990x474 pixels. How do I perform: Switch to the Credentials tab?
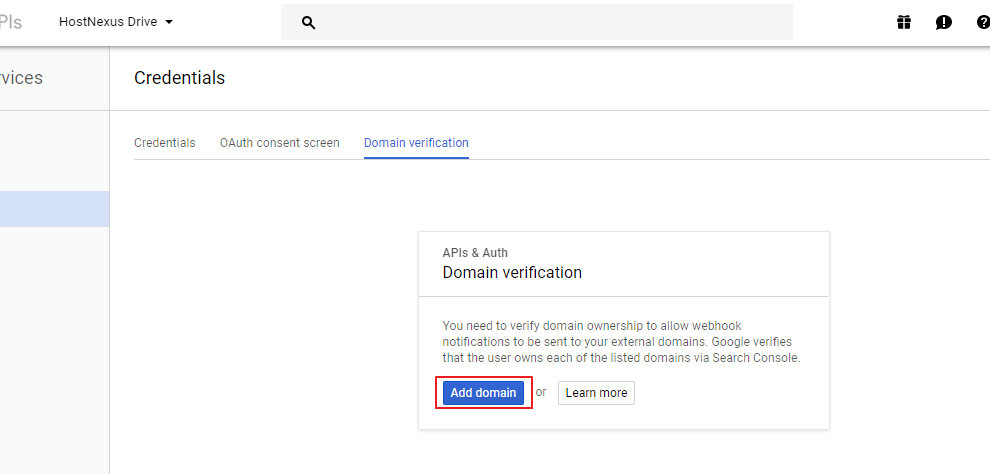click(165, 143)
